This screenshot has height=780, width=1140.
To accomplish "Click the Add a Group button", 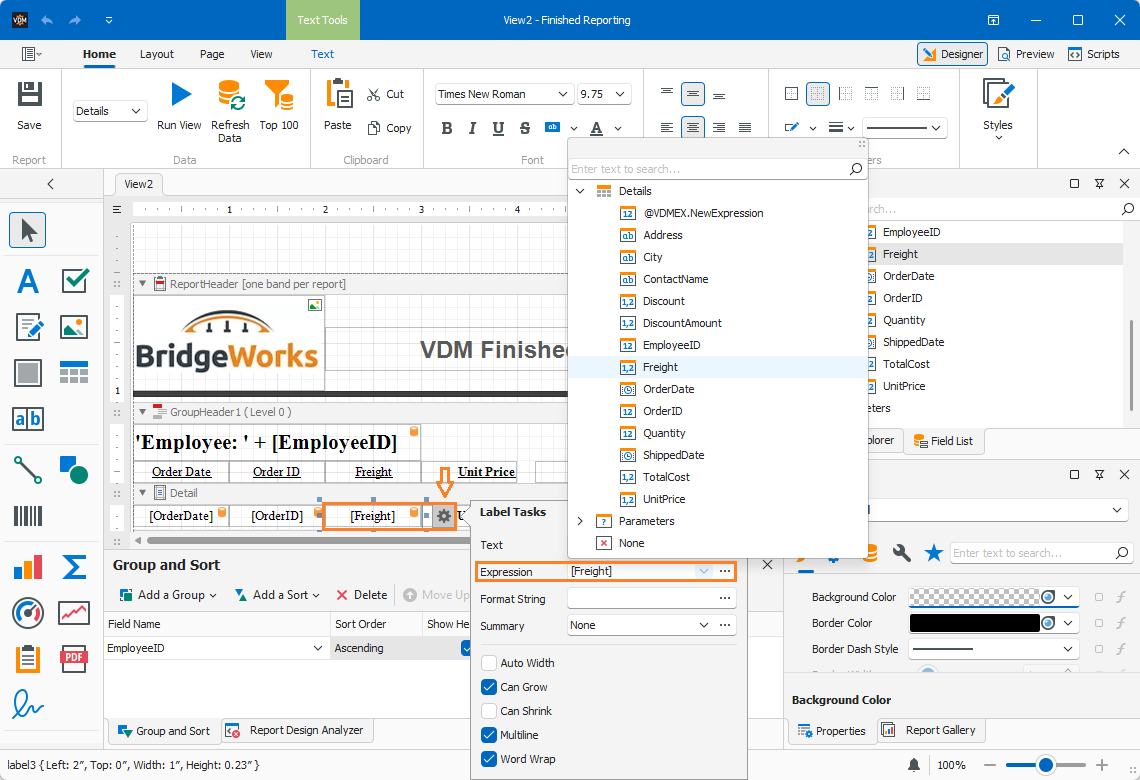I will click(168, 595).
